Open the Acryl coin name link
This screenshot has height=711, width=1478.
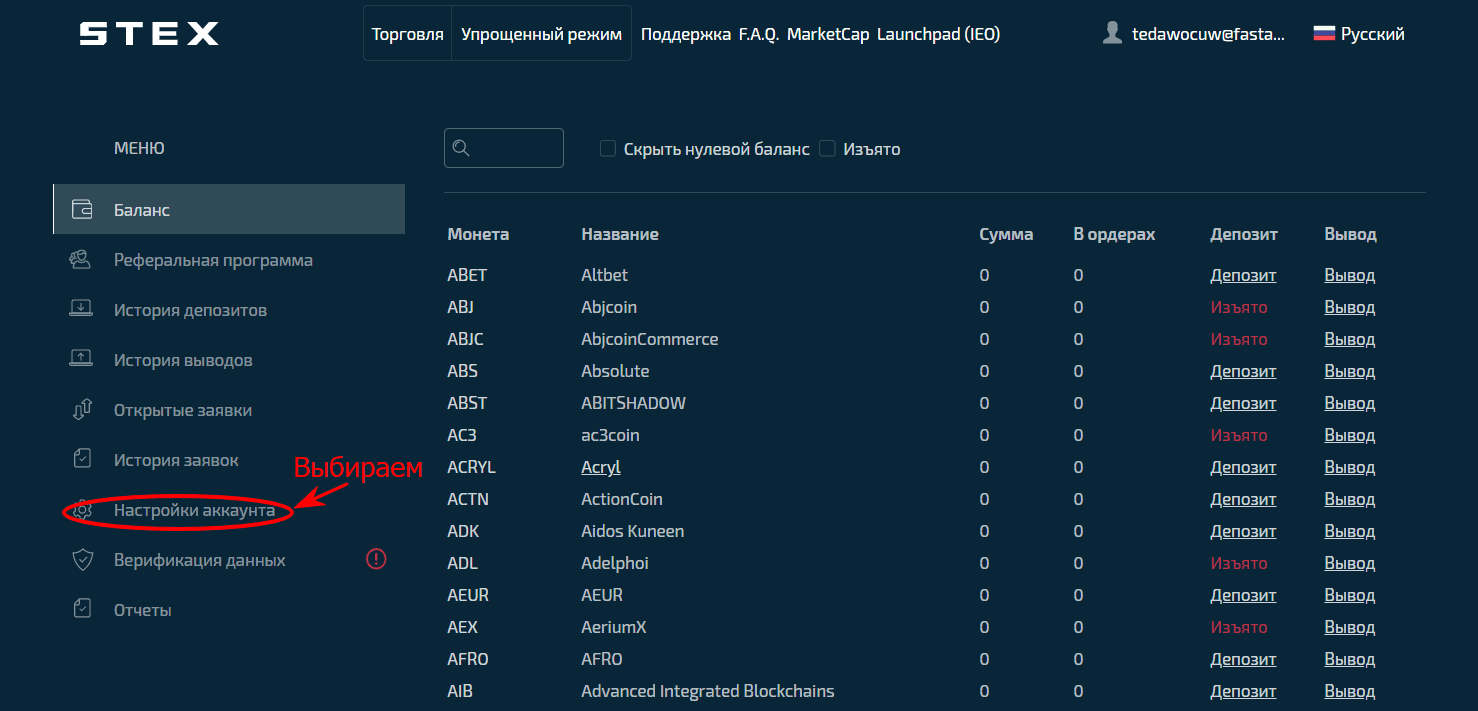[601, 467]
